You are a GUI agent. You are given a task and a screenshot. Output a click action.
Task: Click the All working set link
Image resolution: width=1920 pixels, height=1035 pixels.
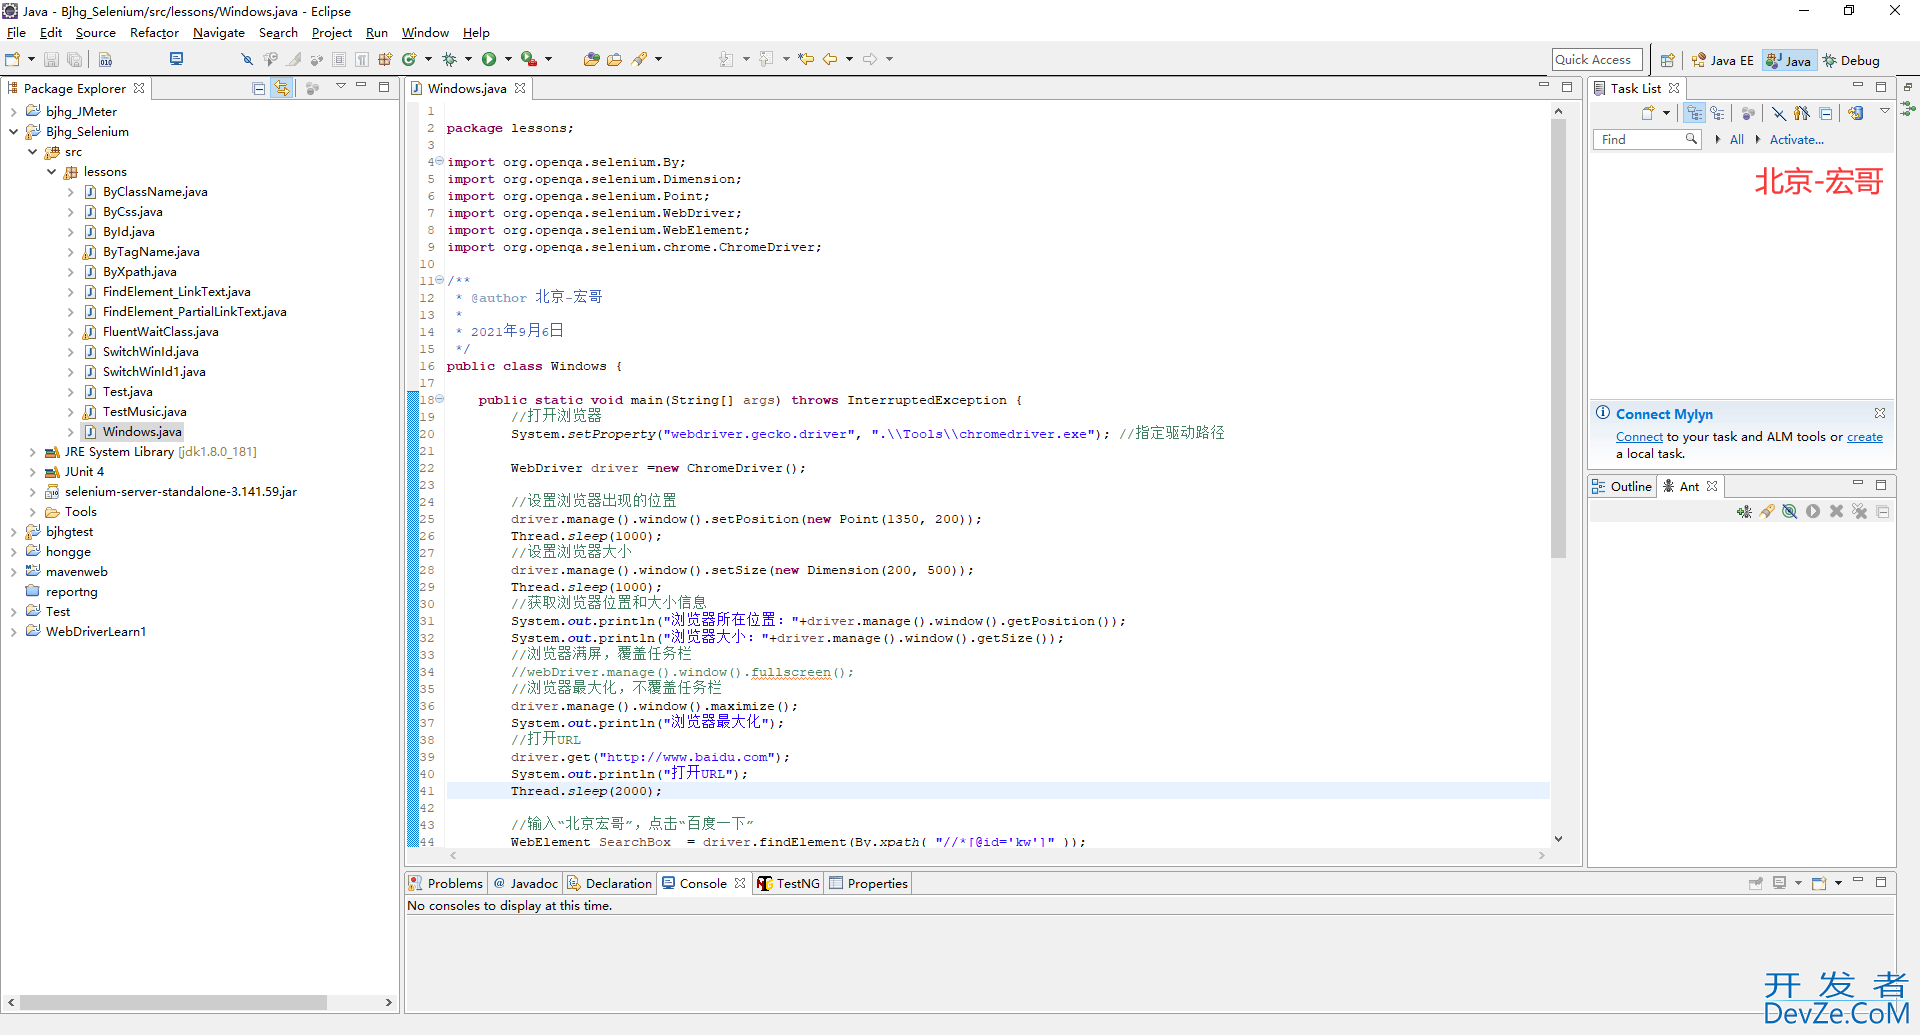pyautogui.click(x=1736, y=140)
